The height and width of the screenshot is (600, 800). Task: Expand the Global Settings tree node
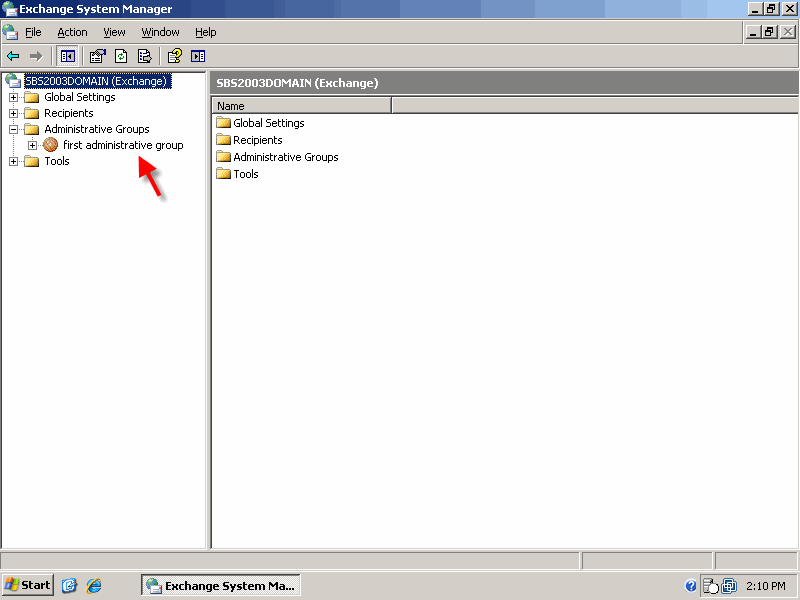[14, 97]
